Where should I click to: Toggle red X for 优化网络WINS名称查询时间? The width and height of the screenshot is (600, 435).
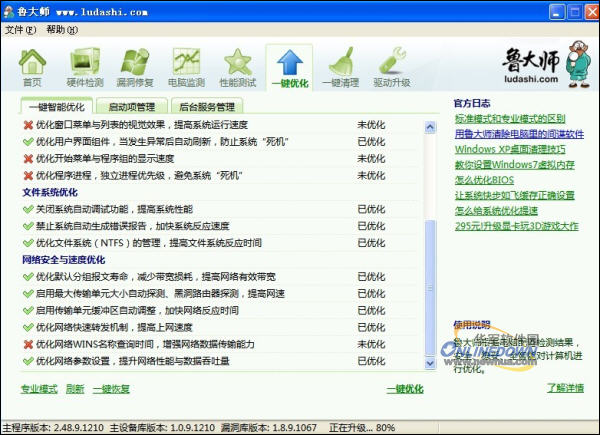tap(28, 344)
